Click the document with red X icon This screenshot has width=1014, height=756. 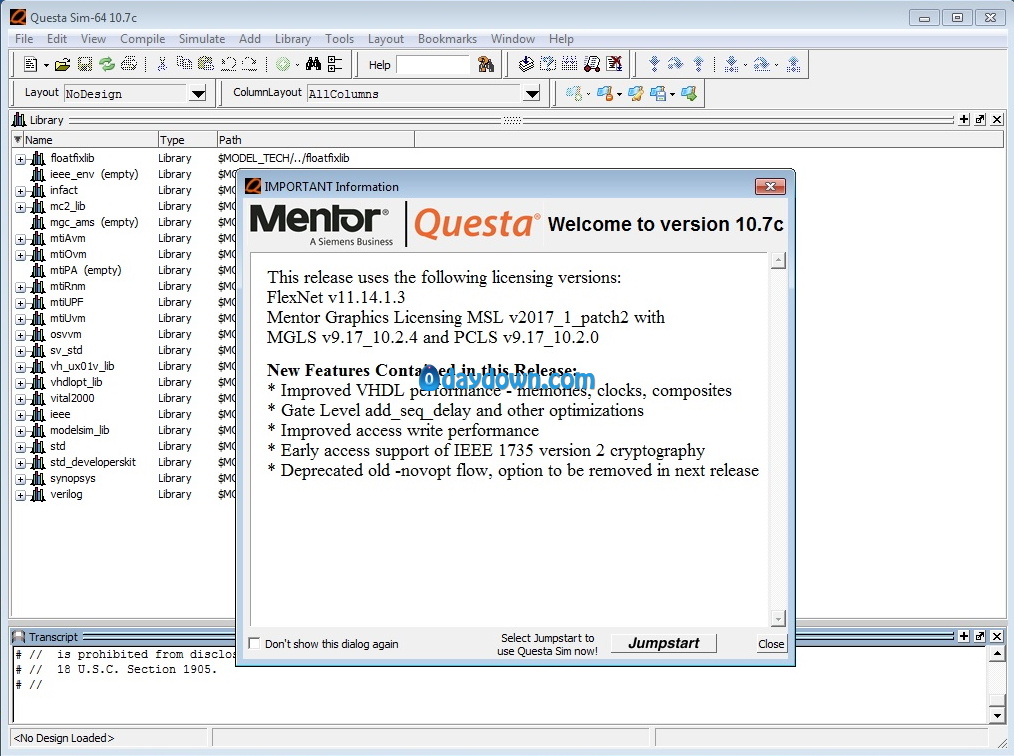tap(614, 64)
